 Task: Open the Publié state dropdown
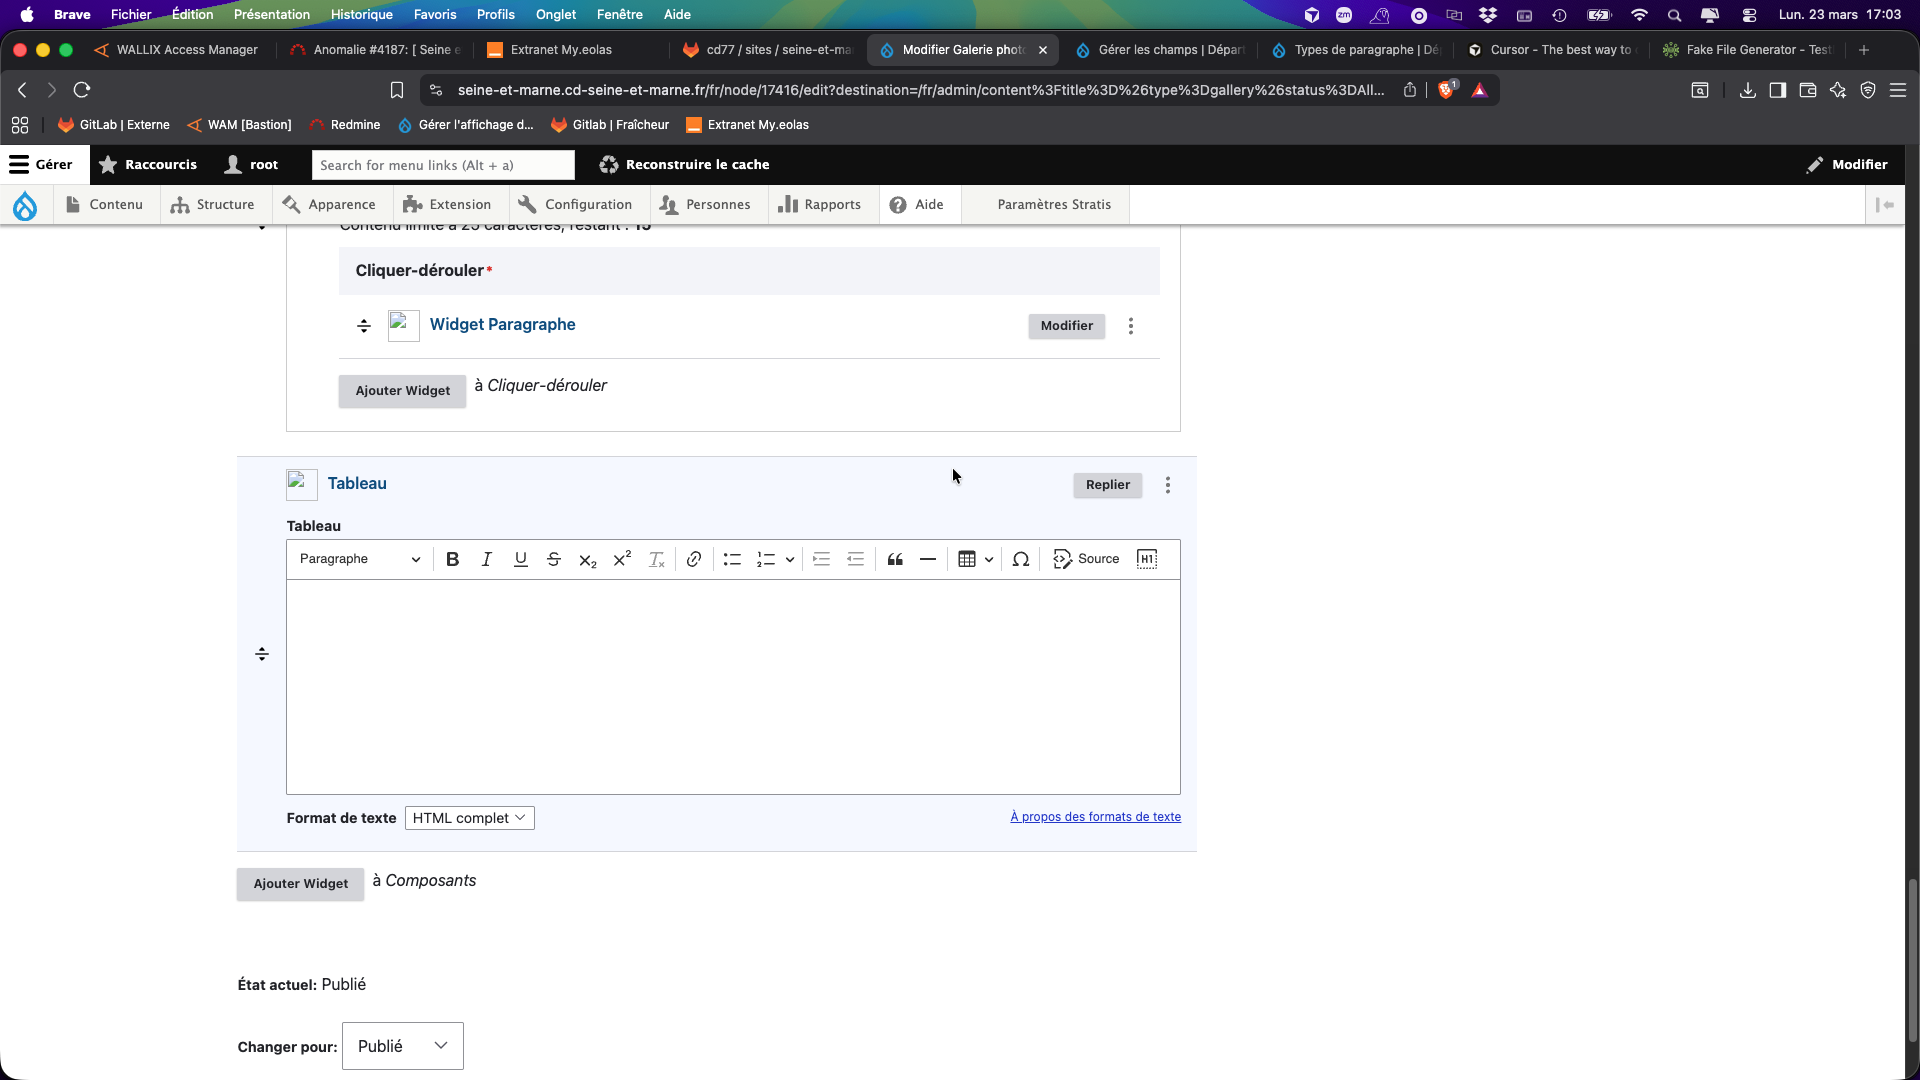pyautogui.click(x=402, y=1046)
